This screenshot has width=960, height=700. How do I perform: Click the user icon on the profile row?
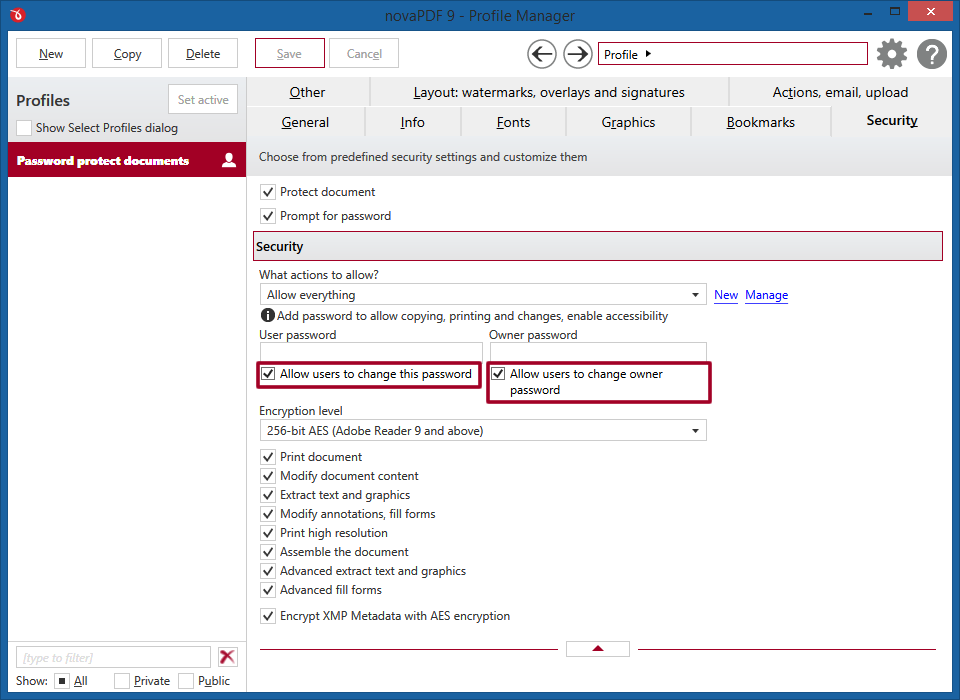pos(229,160)
